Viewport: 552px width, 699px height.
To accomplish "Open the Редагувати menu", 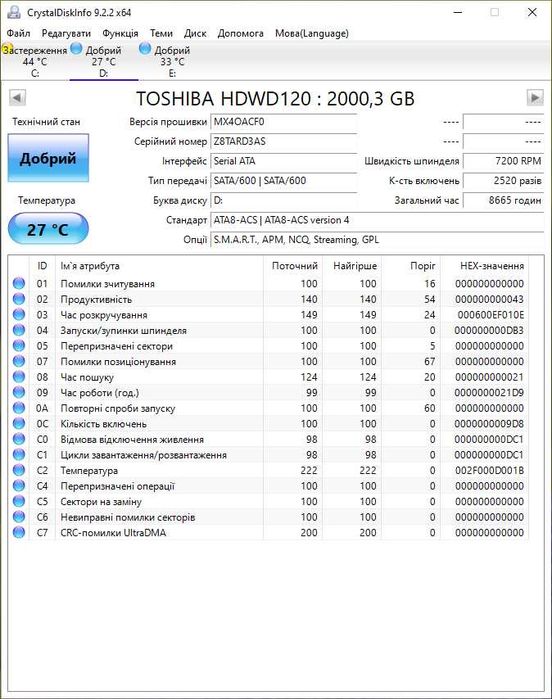I will [x=66, y=33].
